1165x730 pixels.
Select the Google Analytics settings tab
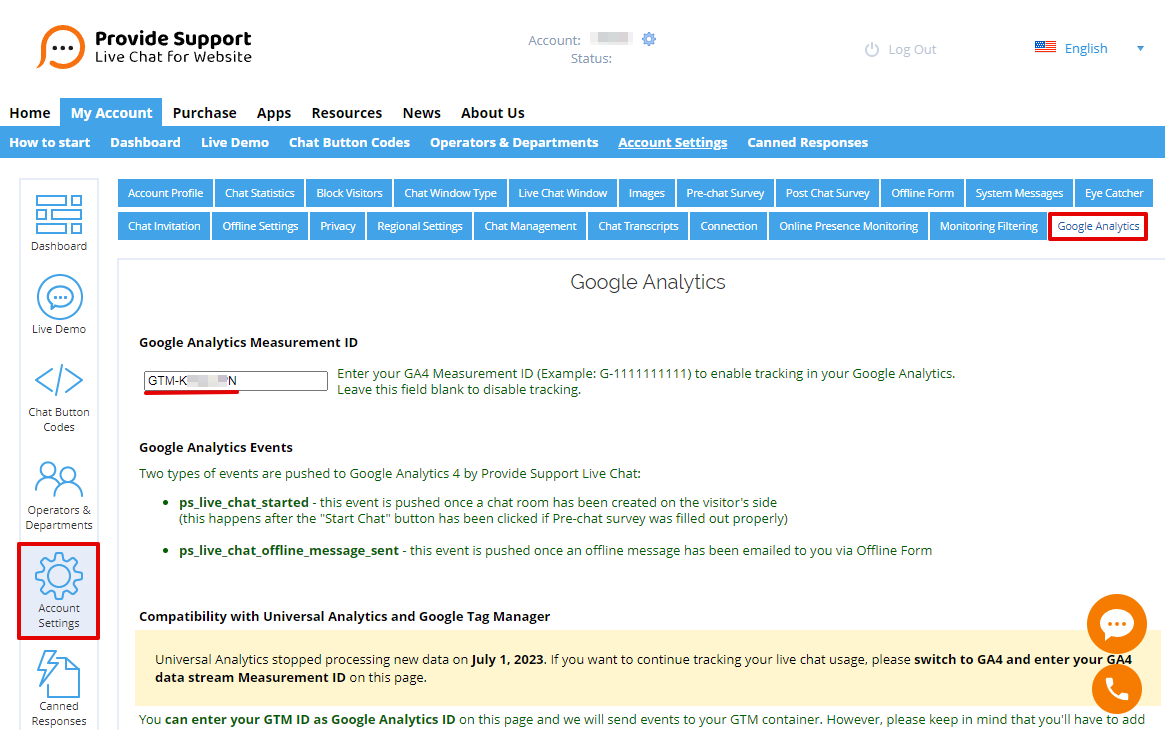coord(1097,226)
